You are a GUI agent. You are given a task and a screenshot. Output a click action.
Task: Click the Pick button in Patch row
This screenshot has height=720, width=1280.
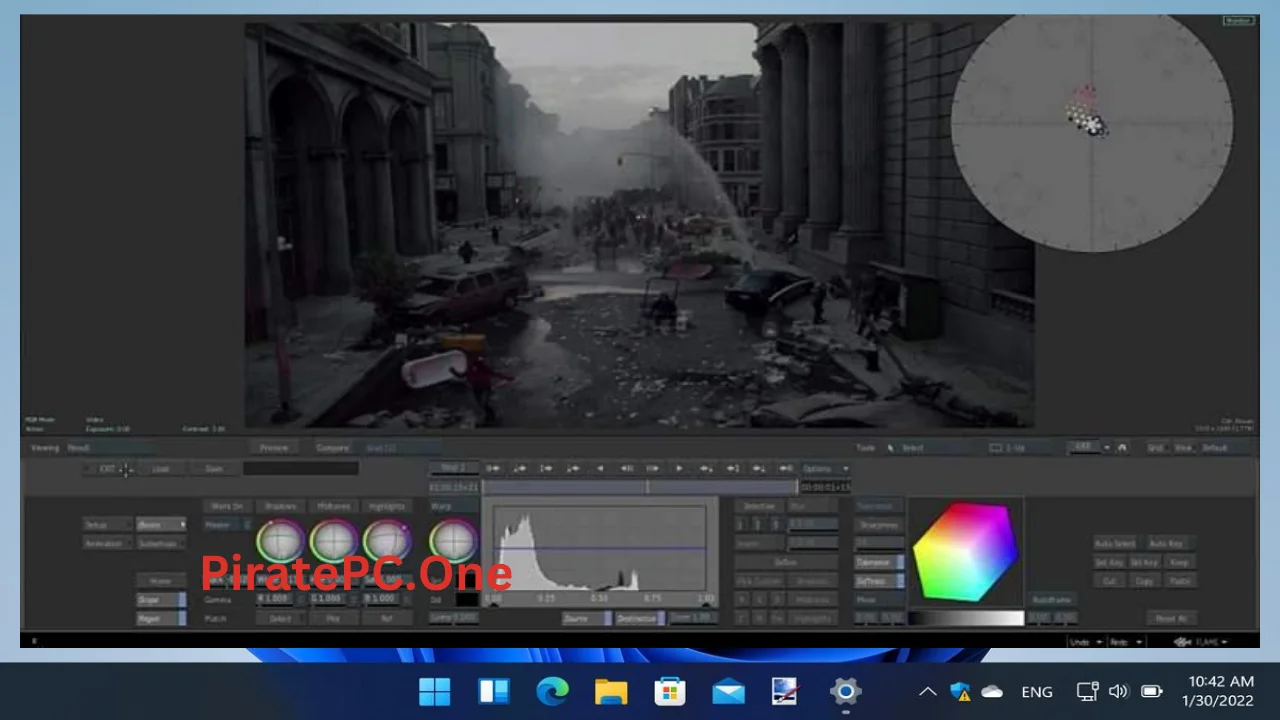tap(334, 619)
